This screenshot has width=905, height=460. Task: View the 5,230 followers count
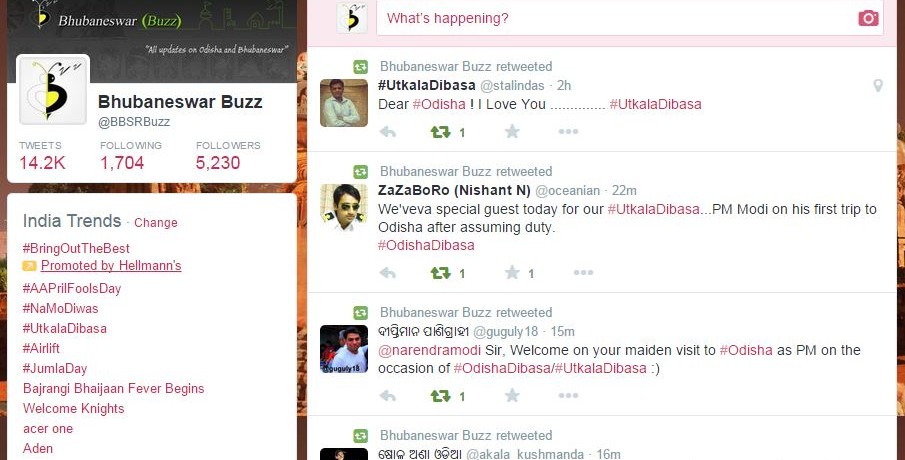pyautogui.click(x=218, y=163)
